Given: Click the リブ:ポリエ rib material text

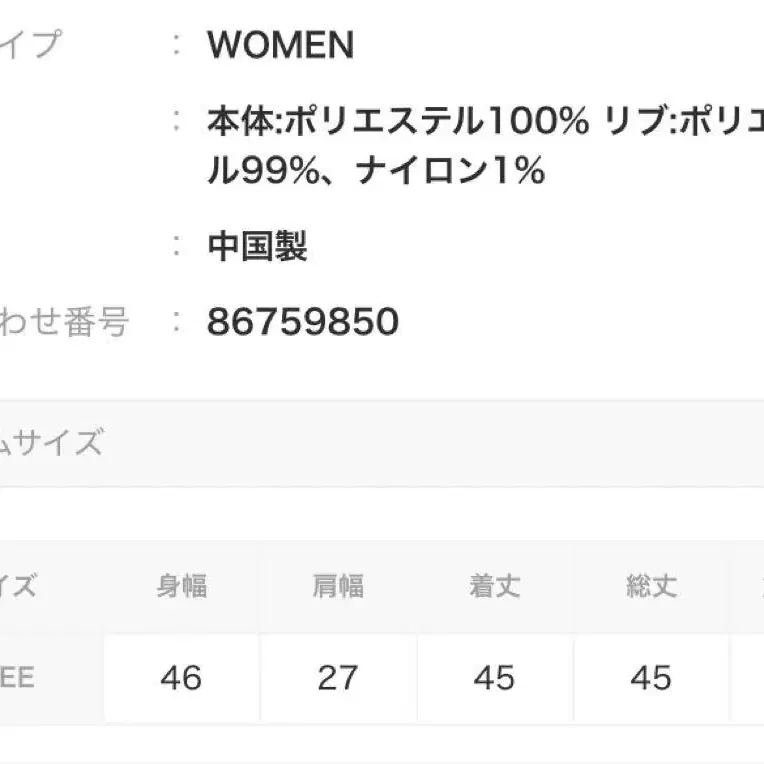Looking at the screenshot, I should click(685, 121).
